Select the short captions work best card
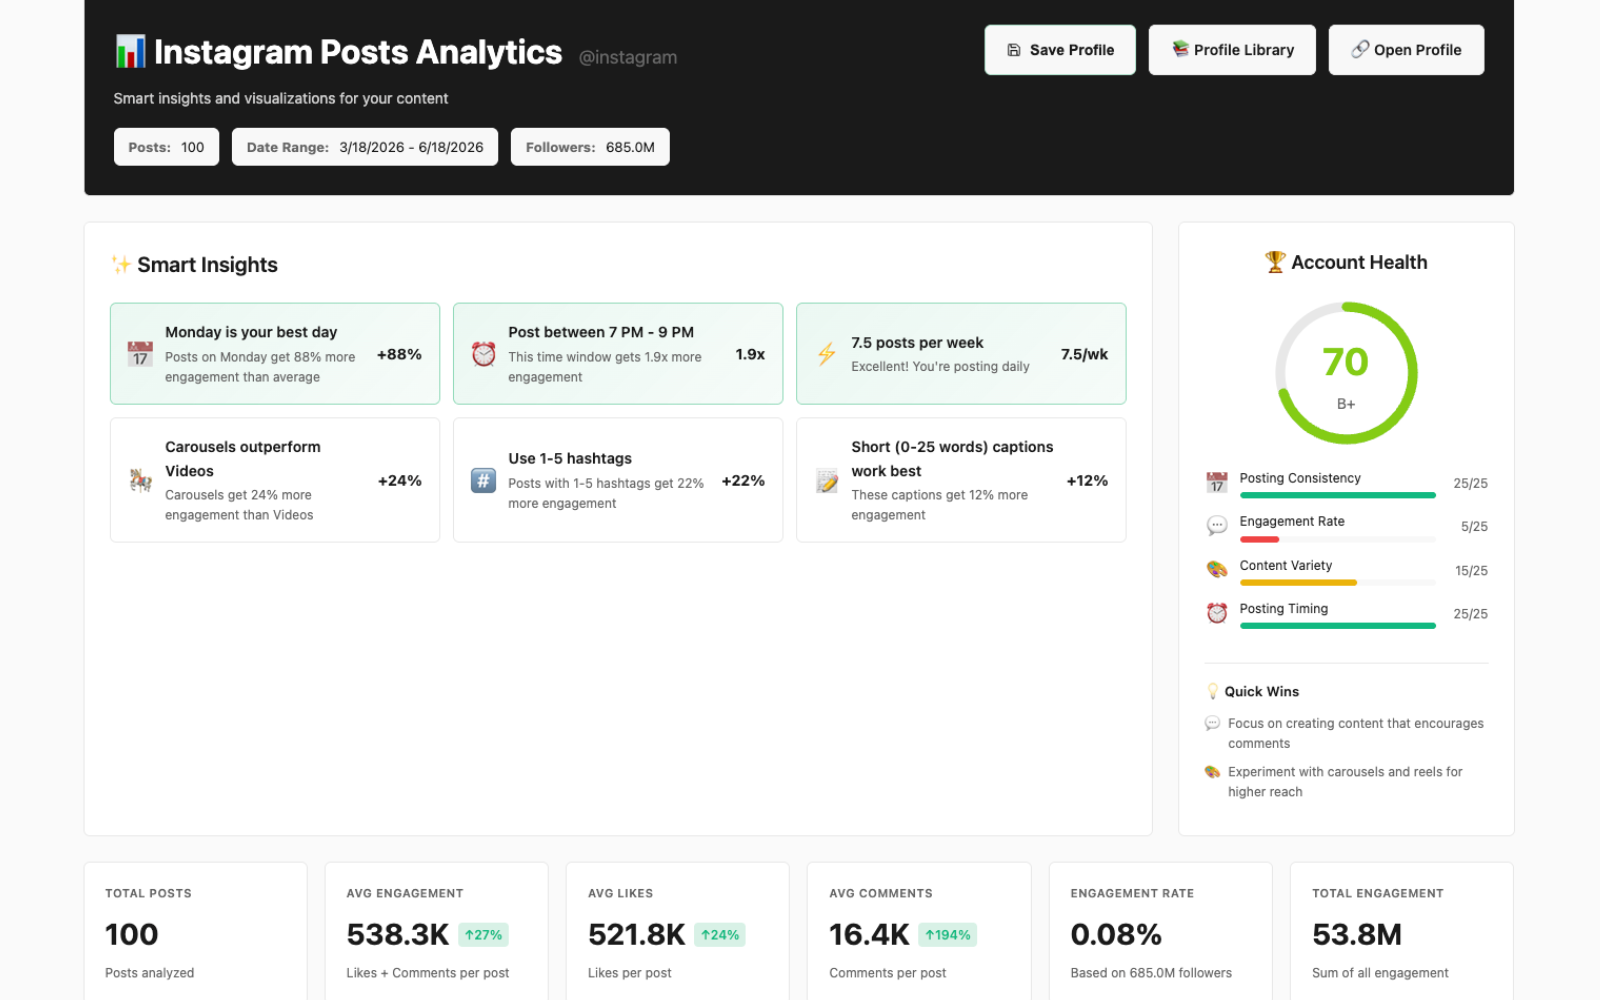Viewport: 1600px width, 1000px height. pyautogui.click(x=961, y=480)
